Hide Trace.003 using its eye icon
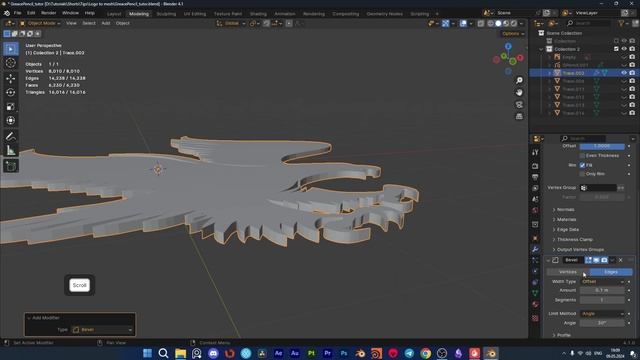640x360 pixels. 624,73
